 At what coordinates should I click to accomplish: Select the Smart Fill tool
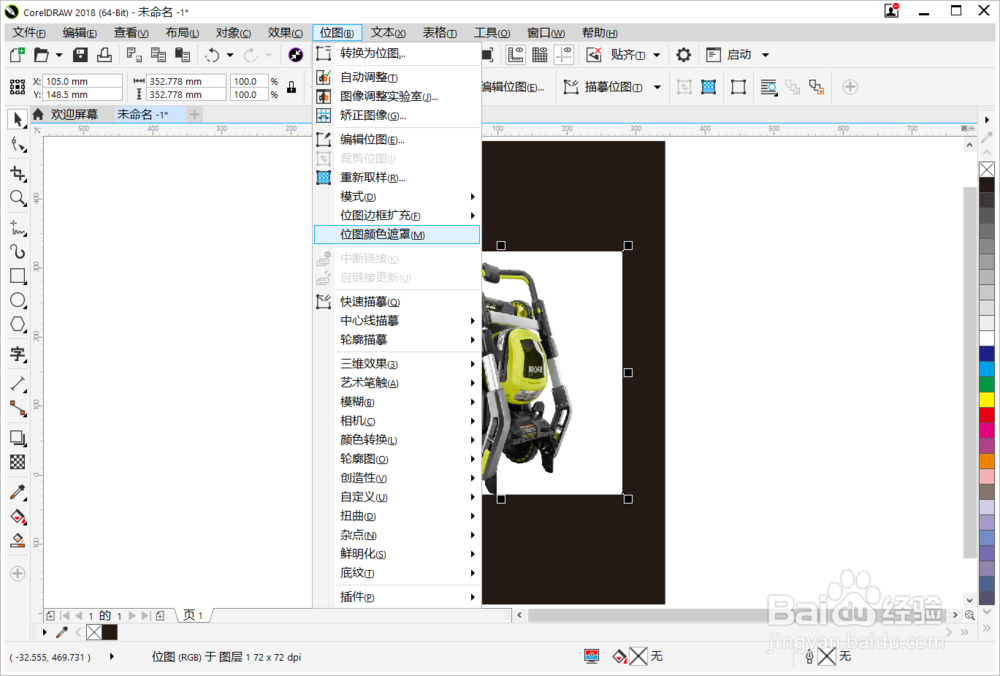coord(18,541)
